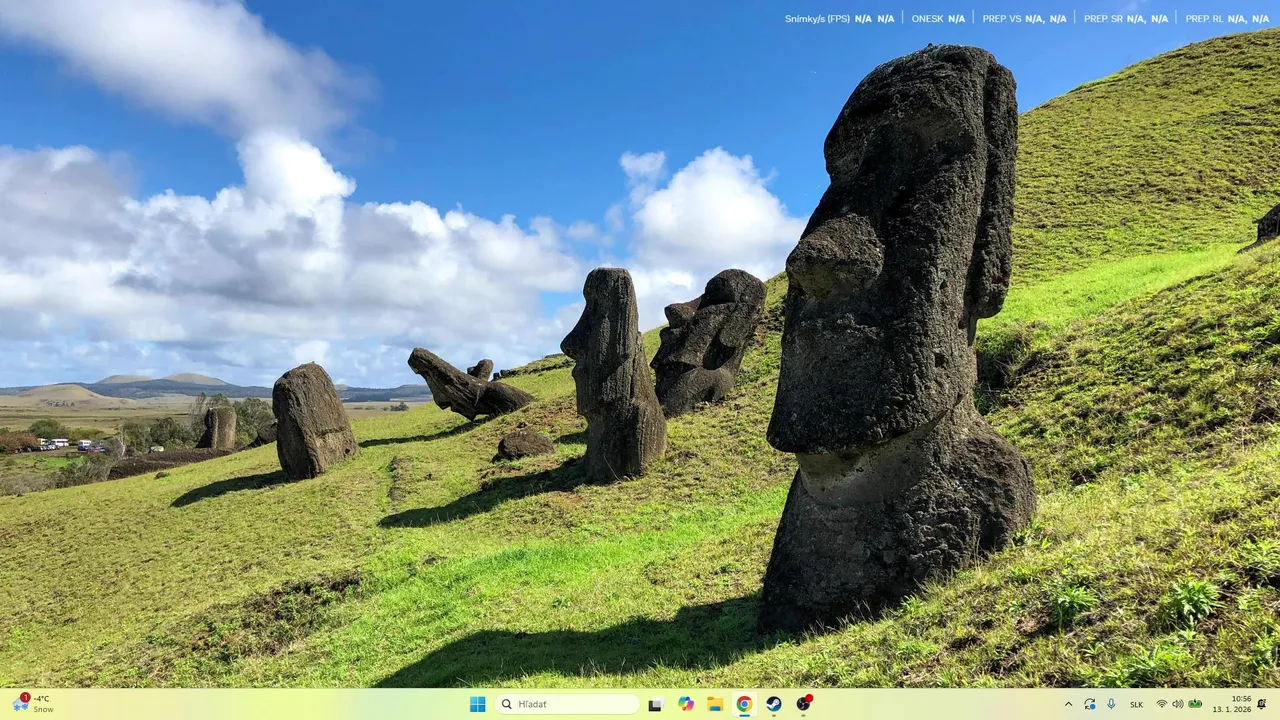Click the Snímky/s (FPS) overlay readout
Image resolution: width=1280 pixels, height=720 pixels.
click(839, 18)
